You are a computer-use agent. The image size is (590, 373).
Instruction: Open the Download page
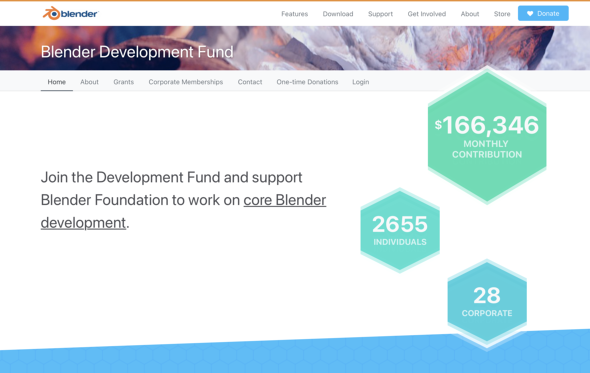[338, 14]
